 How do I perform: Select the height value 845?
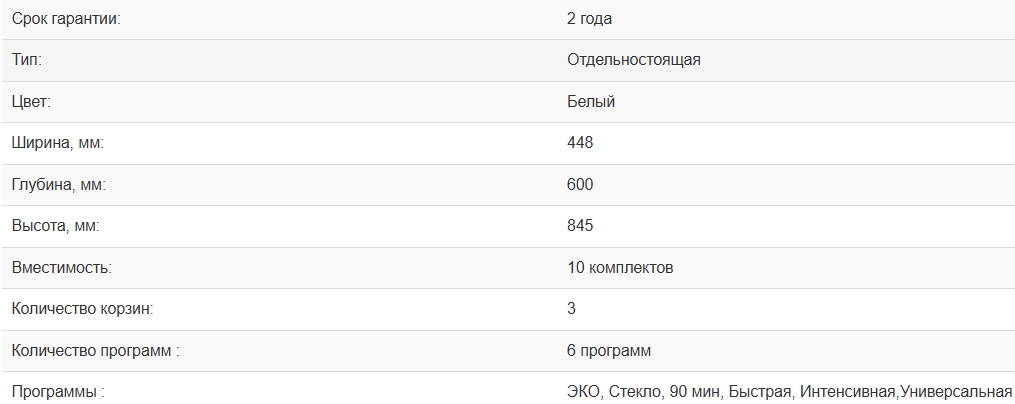click(580, 226)
